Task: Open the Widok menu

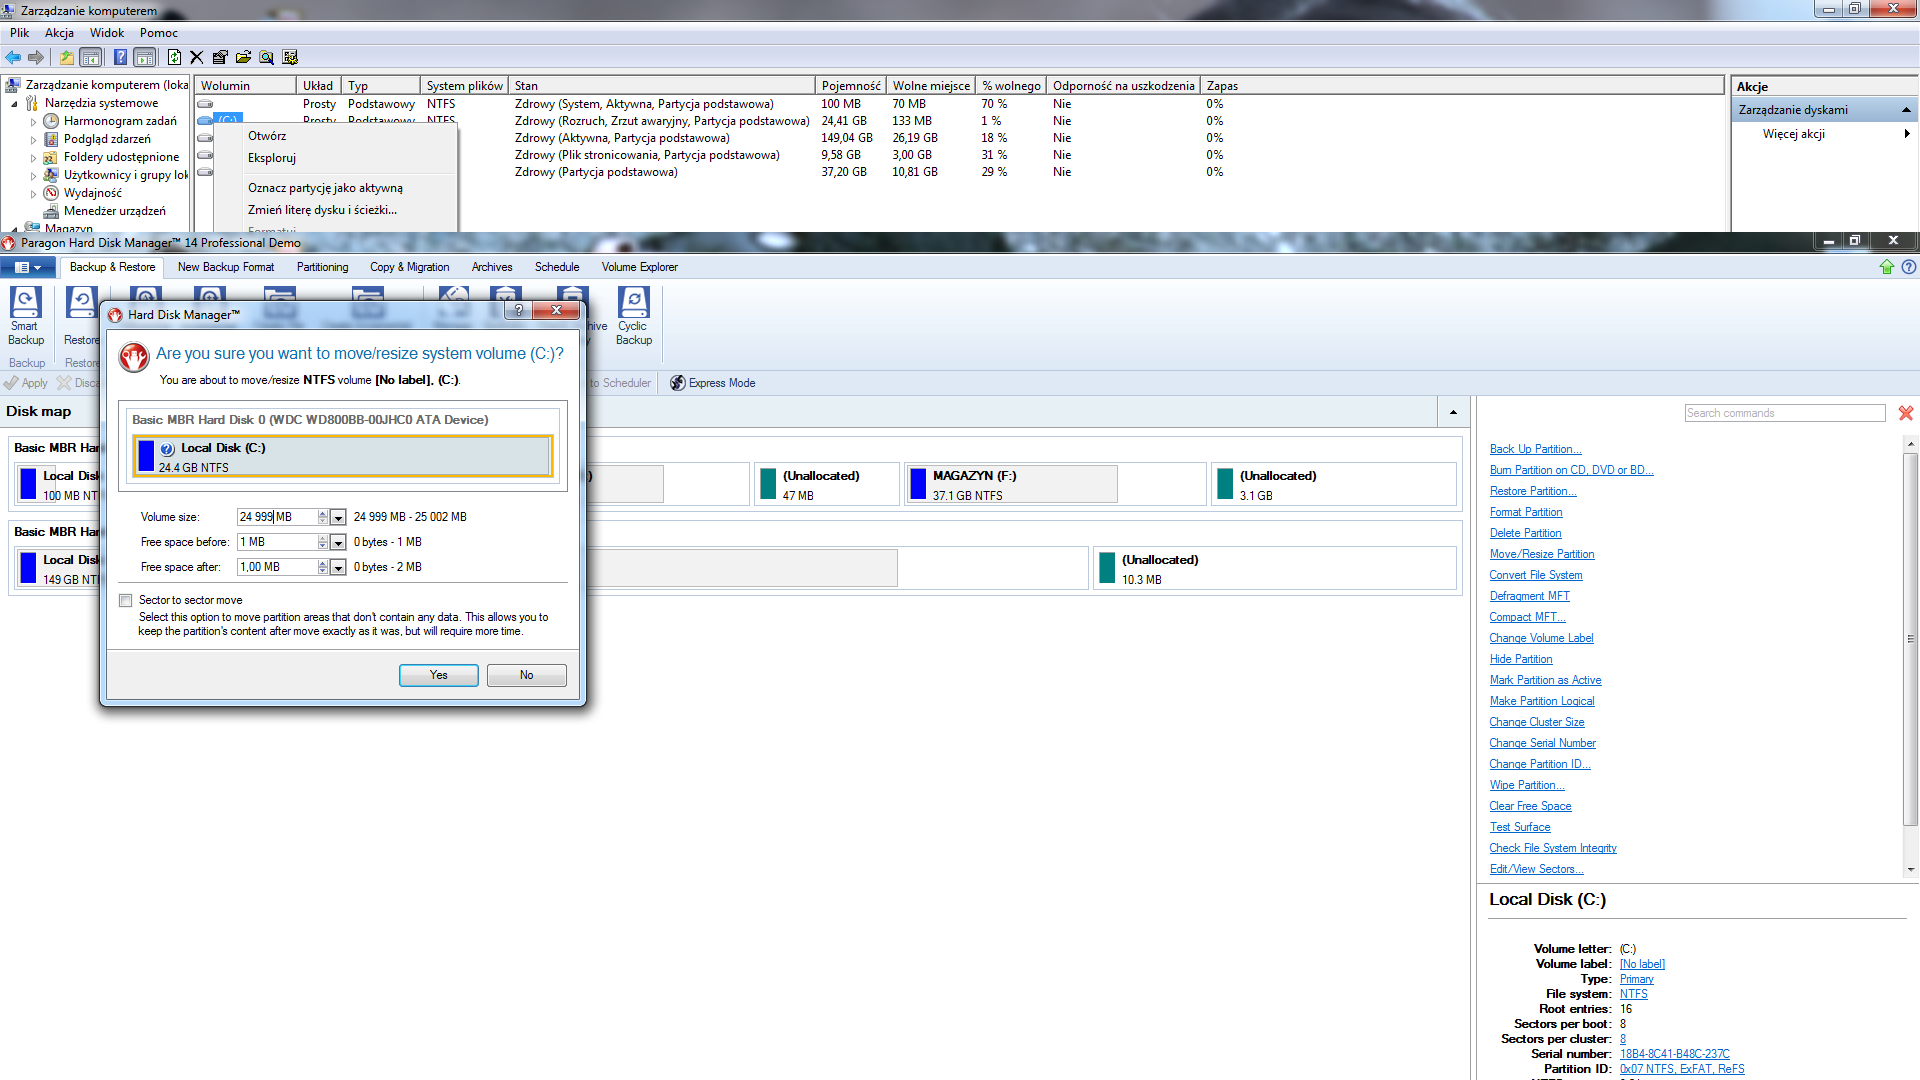Action: 107,33
